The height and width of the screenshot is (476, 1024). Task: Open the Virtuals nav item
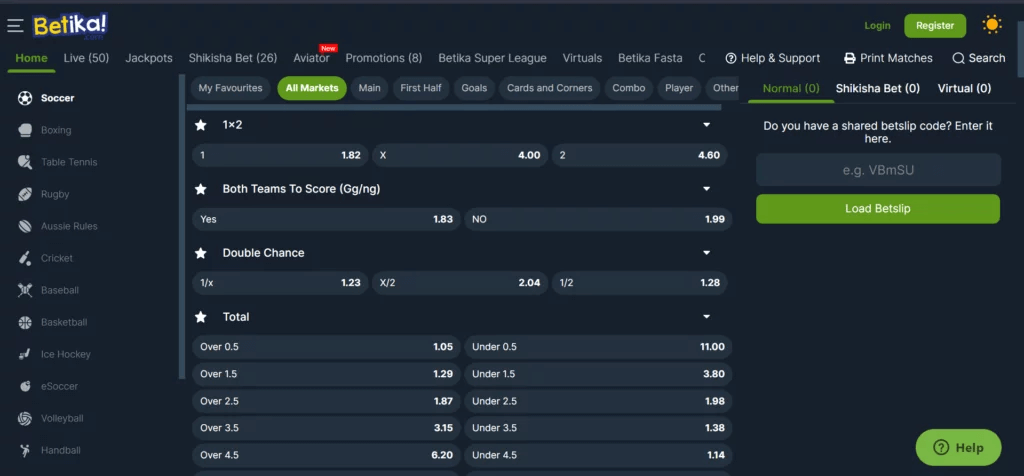(583, 58)
